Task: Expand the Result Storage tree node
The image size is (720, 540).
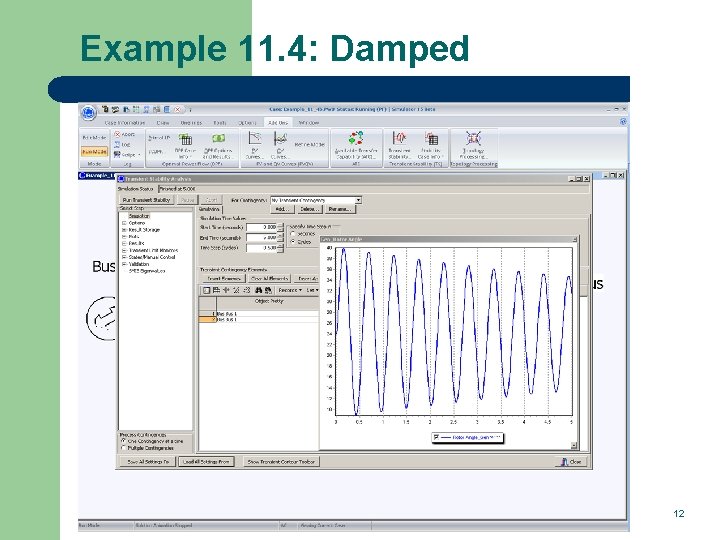Action: (x=124, y=230)
